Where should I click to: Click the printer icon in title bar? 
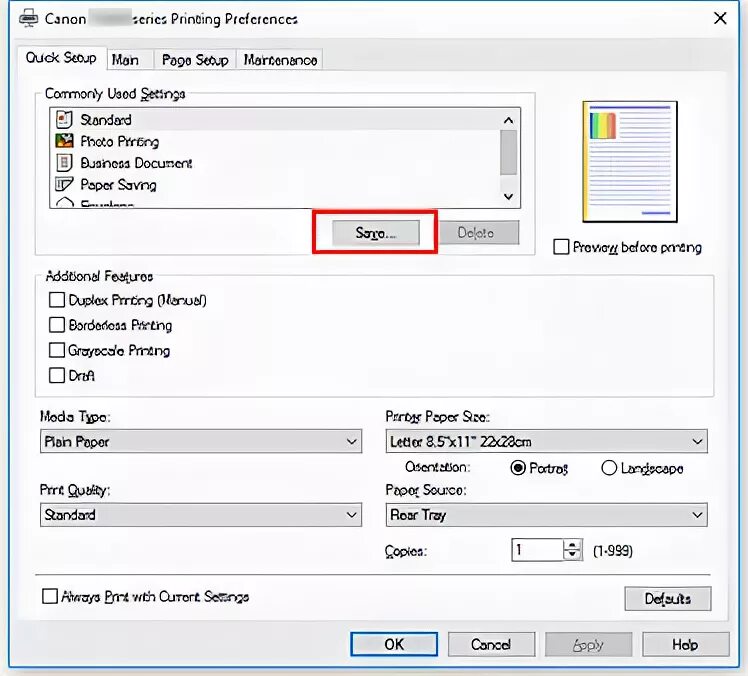[28, 19]
